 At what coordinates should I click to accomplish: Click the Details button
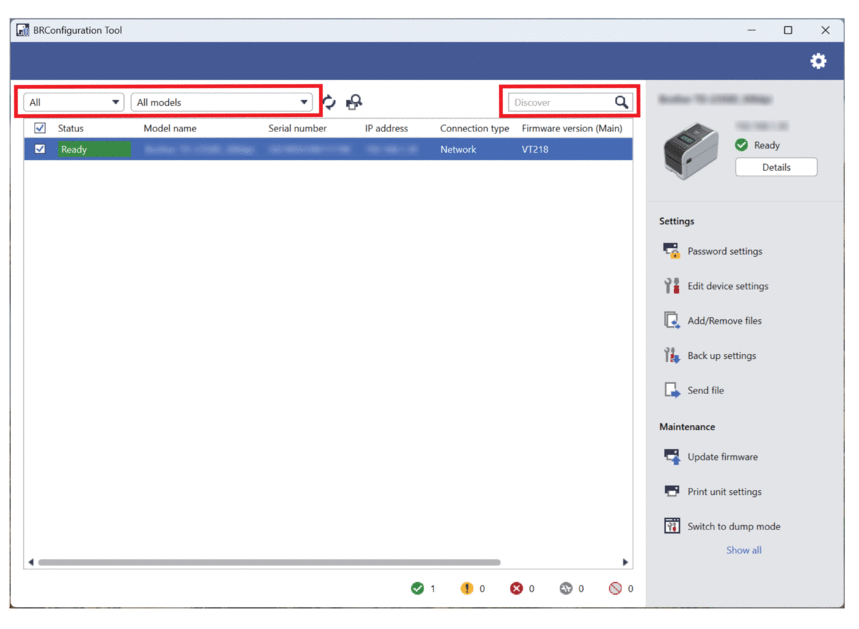coord(776,167)
